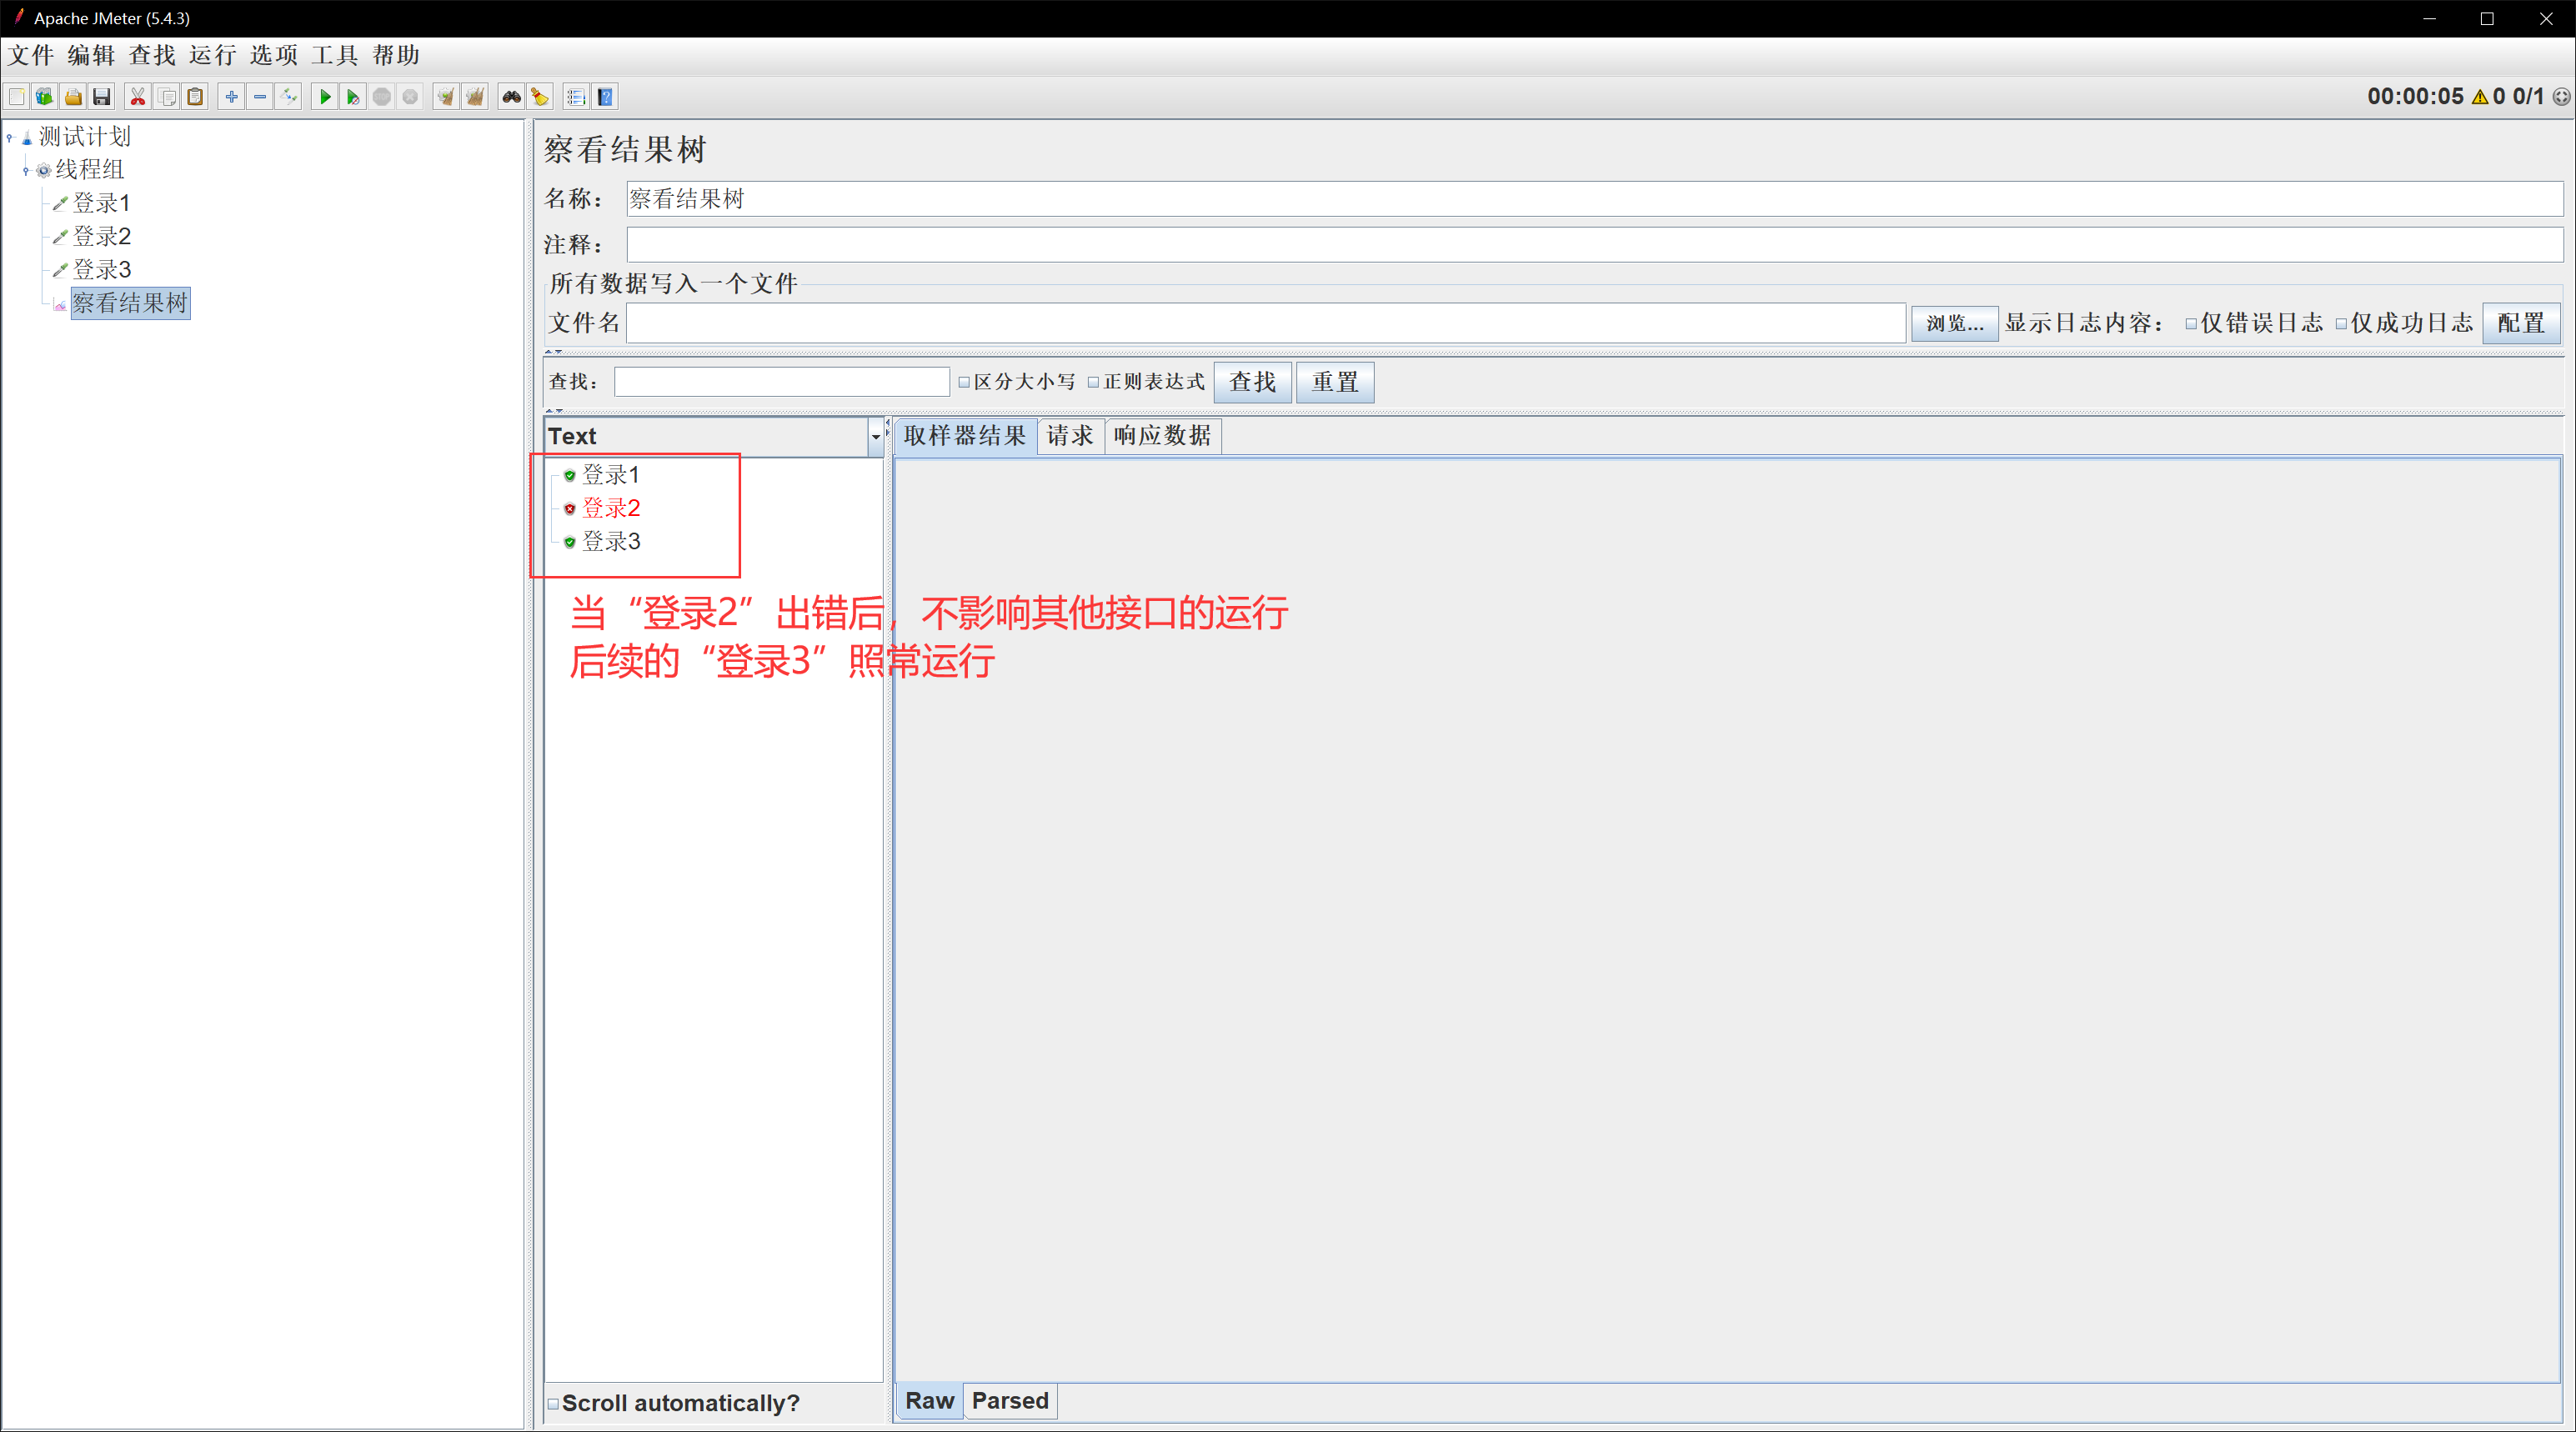The height and width of the screenshot is (1432, 2576).
Task: Click the Function Helper list icon
Action: (x=576, y=97)
